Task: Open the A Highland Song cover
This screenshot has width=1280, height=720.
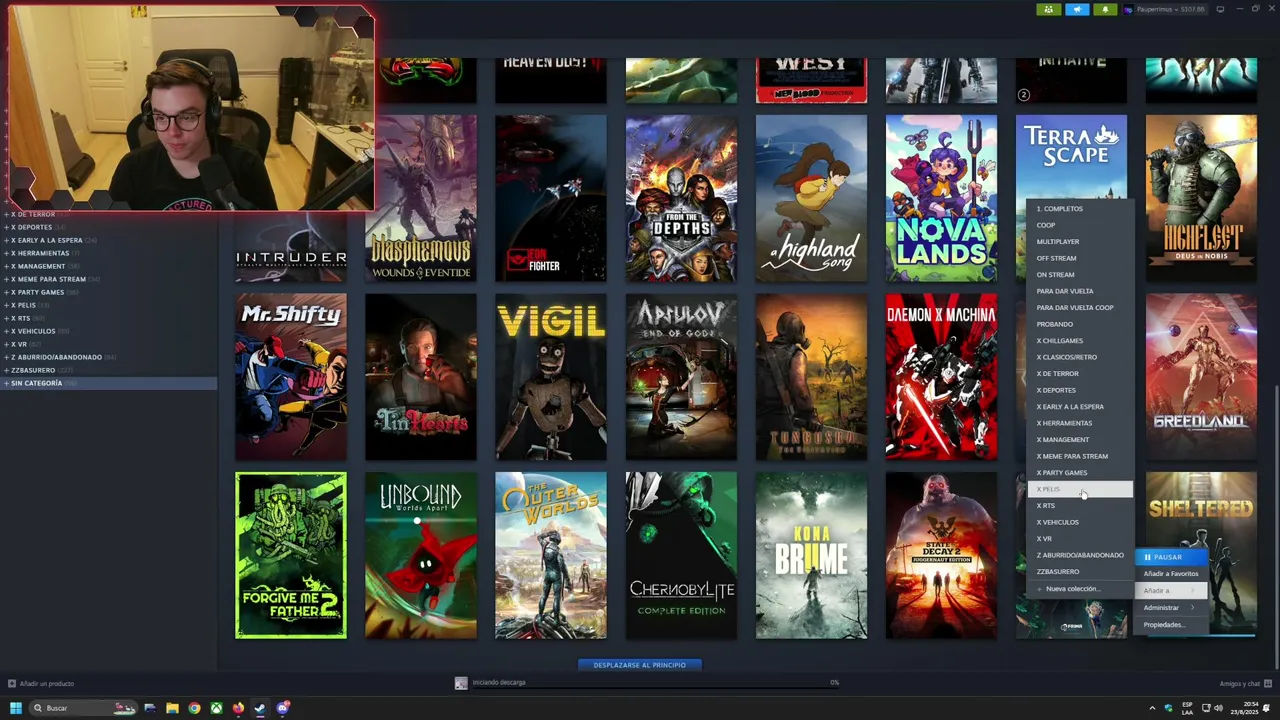Action: 811,198
